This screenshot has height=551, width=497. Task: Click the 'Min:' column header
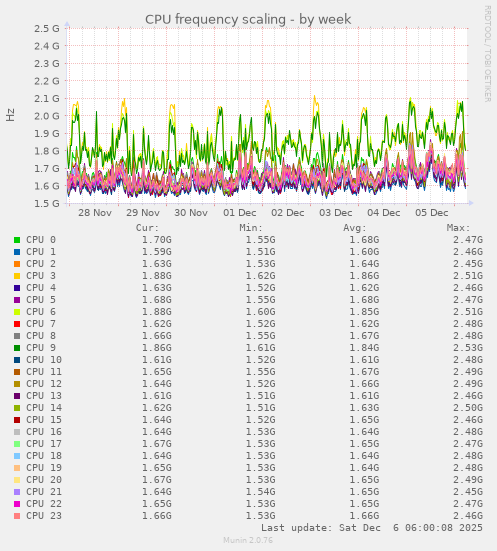[251, 228]
